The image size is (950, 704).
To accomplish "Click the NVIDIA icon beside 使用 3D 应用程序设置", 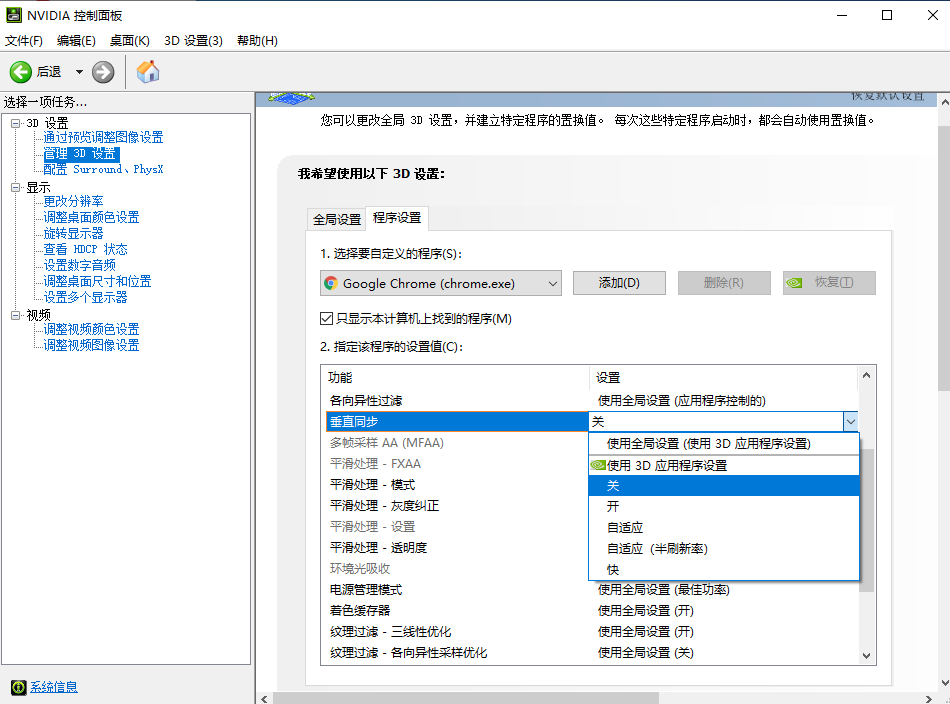I will pyautogui.click(x=598, y=465).
